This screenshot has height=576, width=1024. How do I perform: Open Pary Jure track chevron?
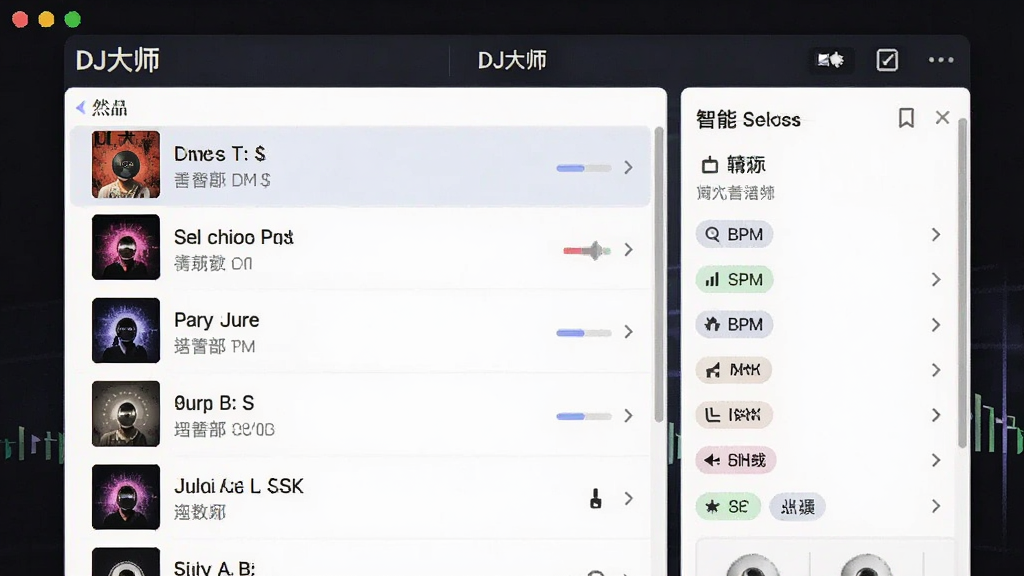628,332
